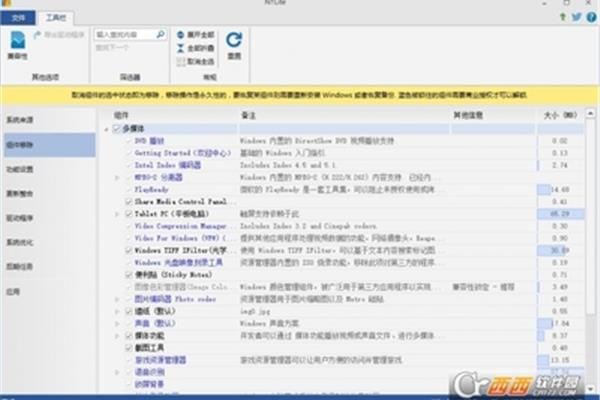Click the blue Compatibility document icon

point(18,40)
